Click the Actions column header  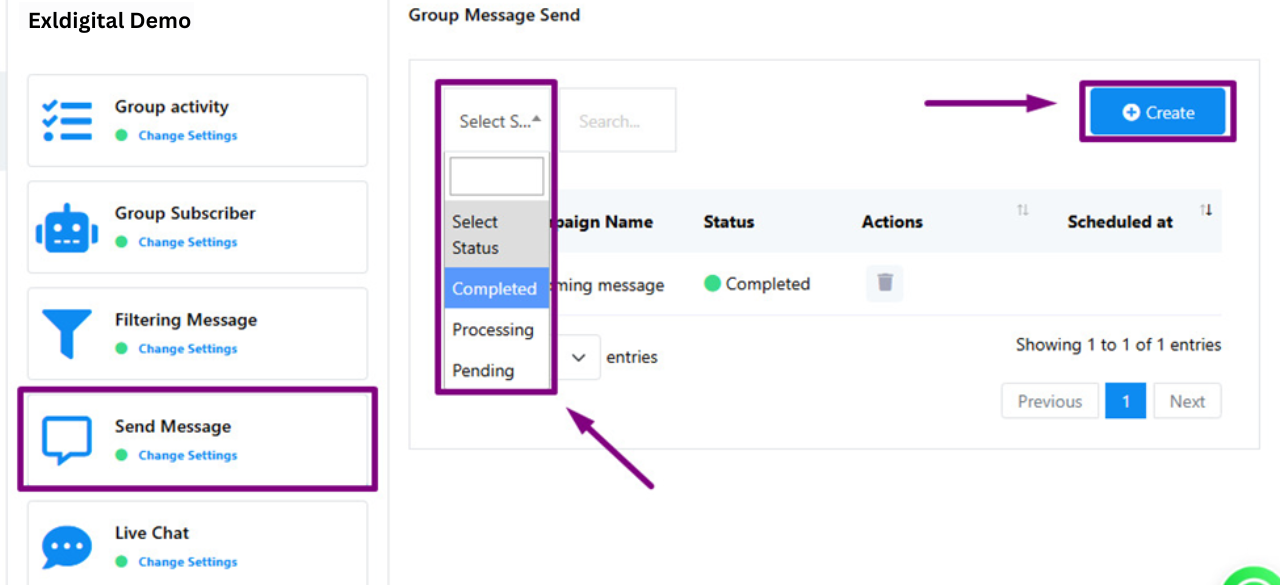tap(892, 222)
